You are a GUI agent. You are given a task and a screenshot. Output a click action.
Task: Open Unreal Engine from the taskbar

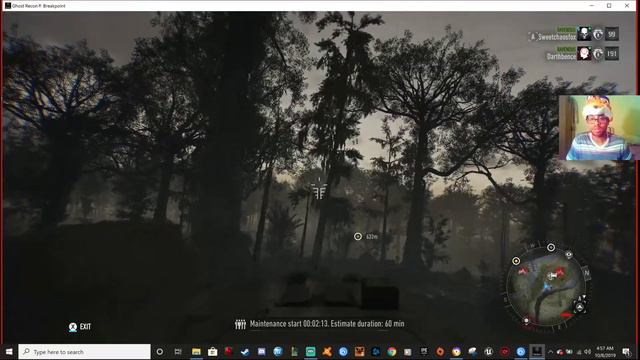tap(489, 351)
